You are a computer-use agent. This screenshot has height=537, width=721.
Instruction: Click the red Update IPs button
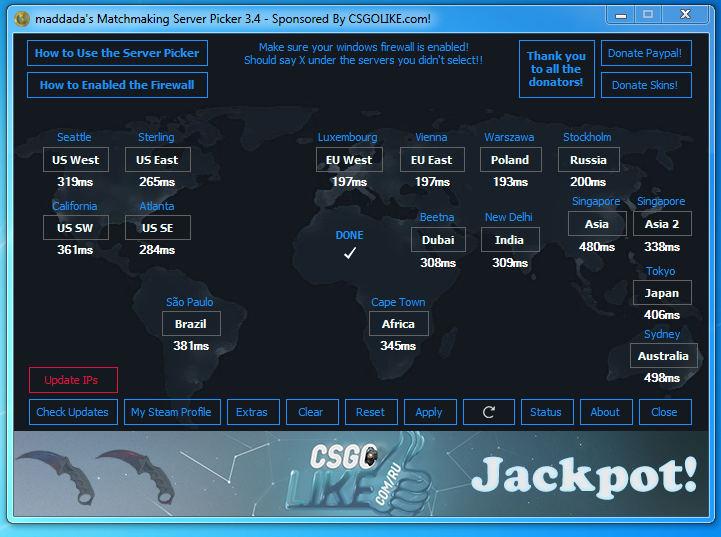point(73,380)
